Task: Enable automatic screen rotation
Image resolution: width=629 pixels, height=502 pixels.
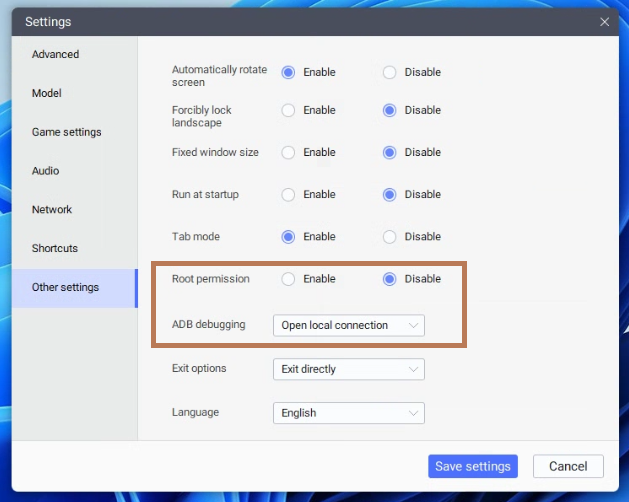Action: [x=289, y=72]
